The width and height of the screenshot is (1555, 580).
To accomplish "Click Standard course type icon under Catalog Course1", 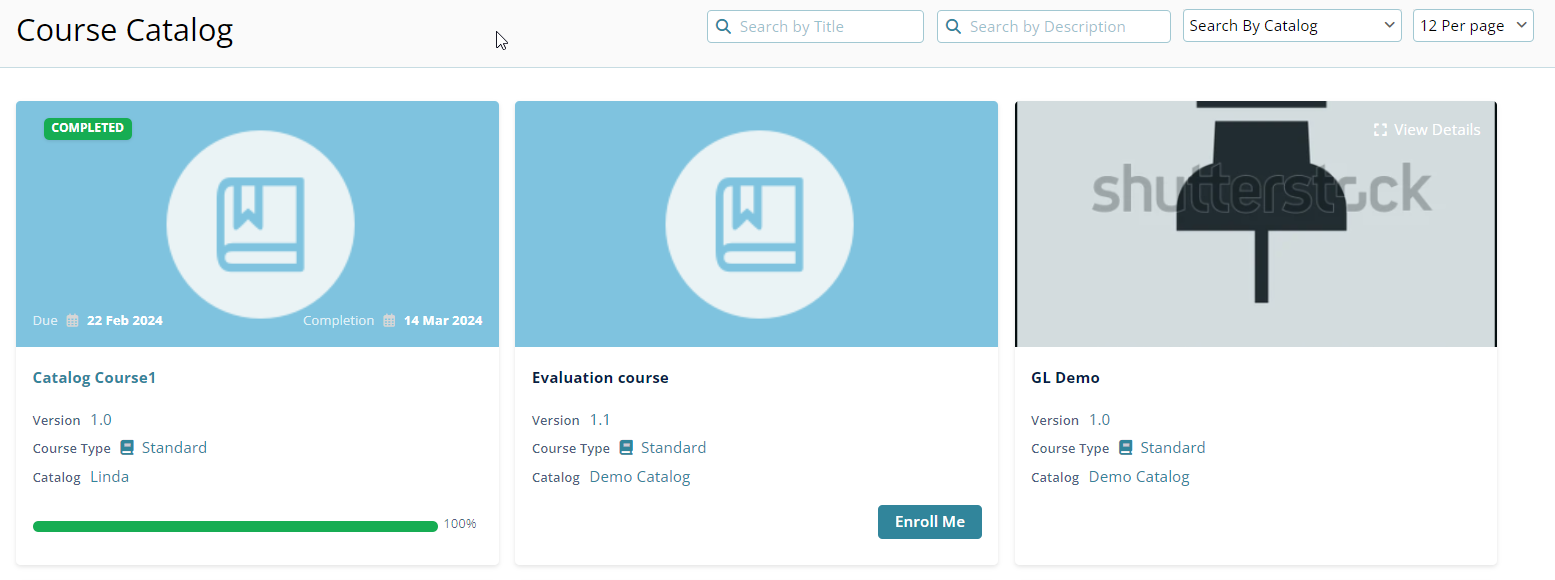I will pos(127,448).
